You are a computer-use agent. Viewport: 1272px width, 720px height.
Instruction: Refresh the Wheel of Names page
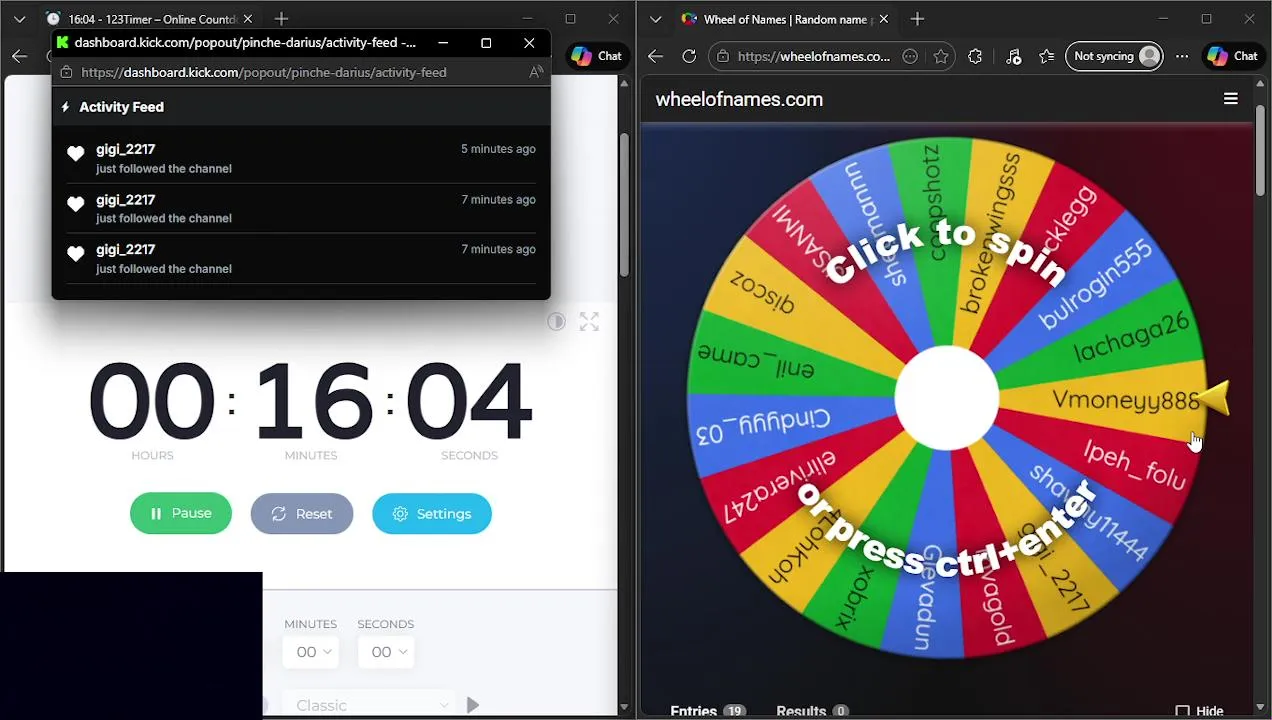point(689,57)
